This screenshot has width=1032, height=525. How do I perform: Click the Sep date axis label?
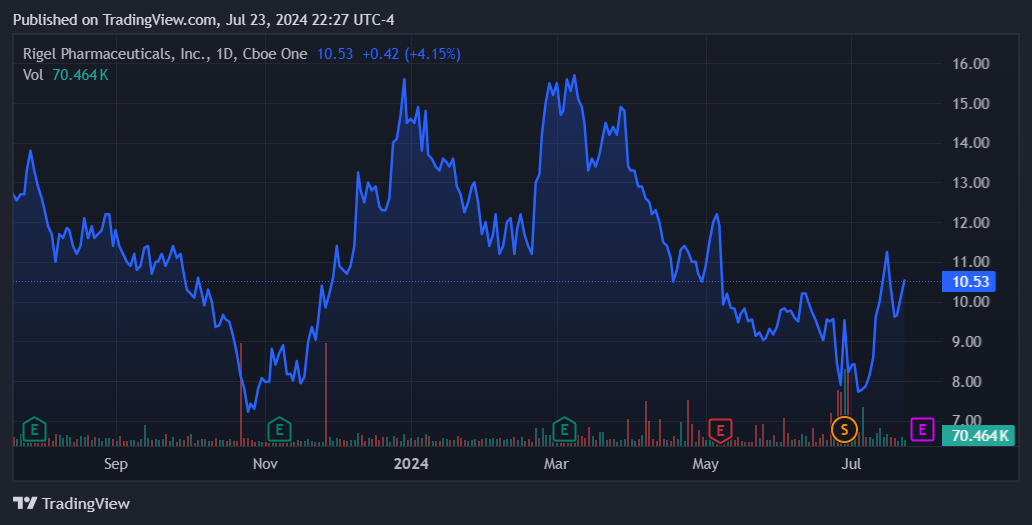pos(116,464)
